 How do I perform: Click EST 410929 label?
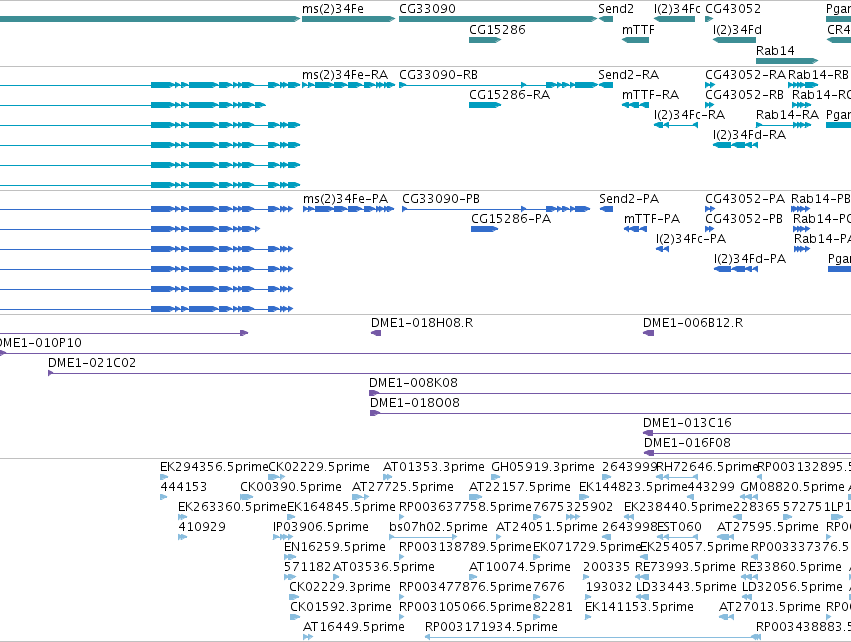coord(202,526)
